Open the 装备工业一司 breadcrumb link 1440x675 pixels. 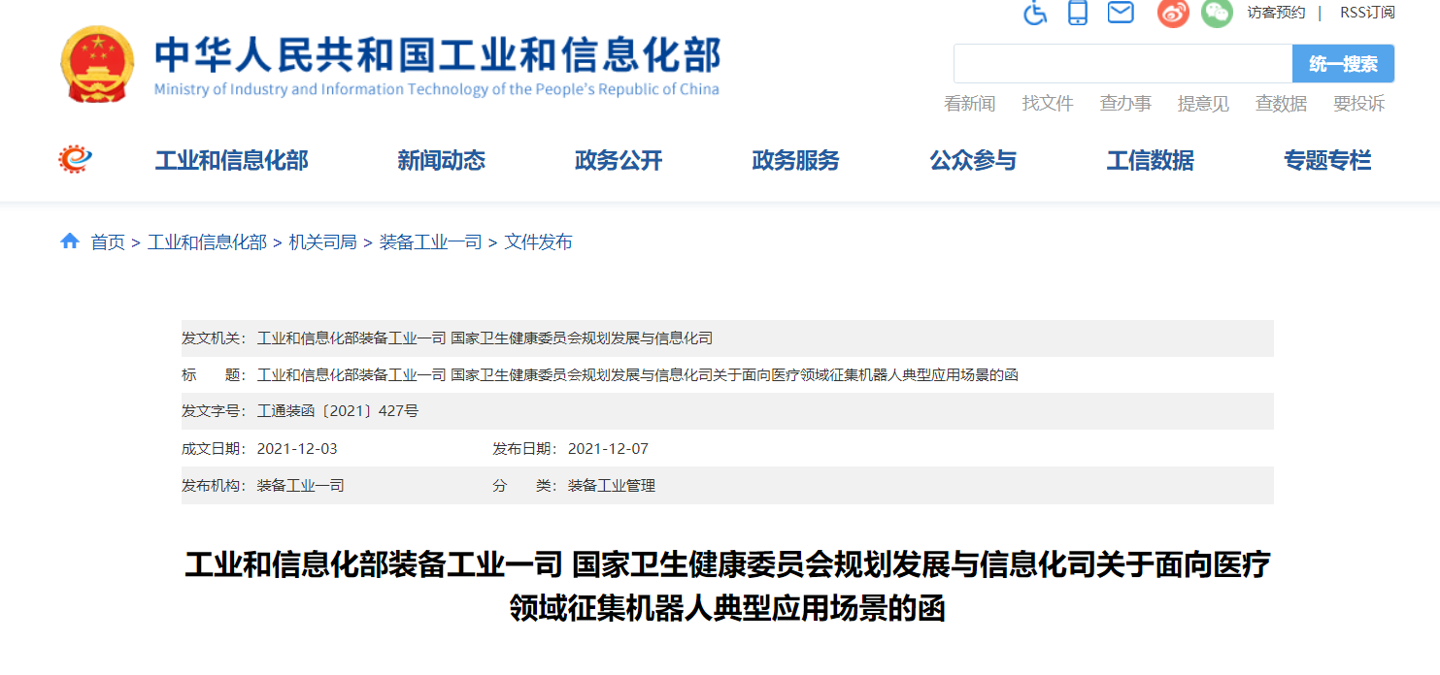[431, 241]
